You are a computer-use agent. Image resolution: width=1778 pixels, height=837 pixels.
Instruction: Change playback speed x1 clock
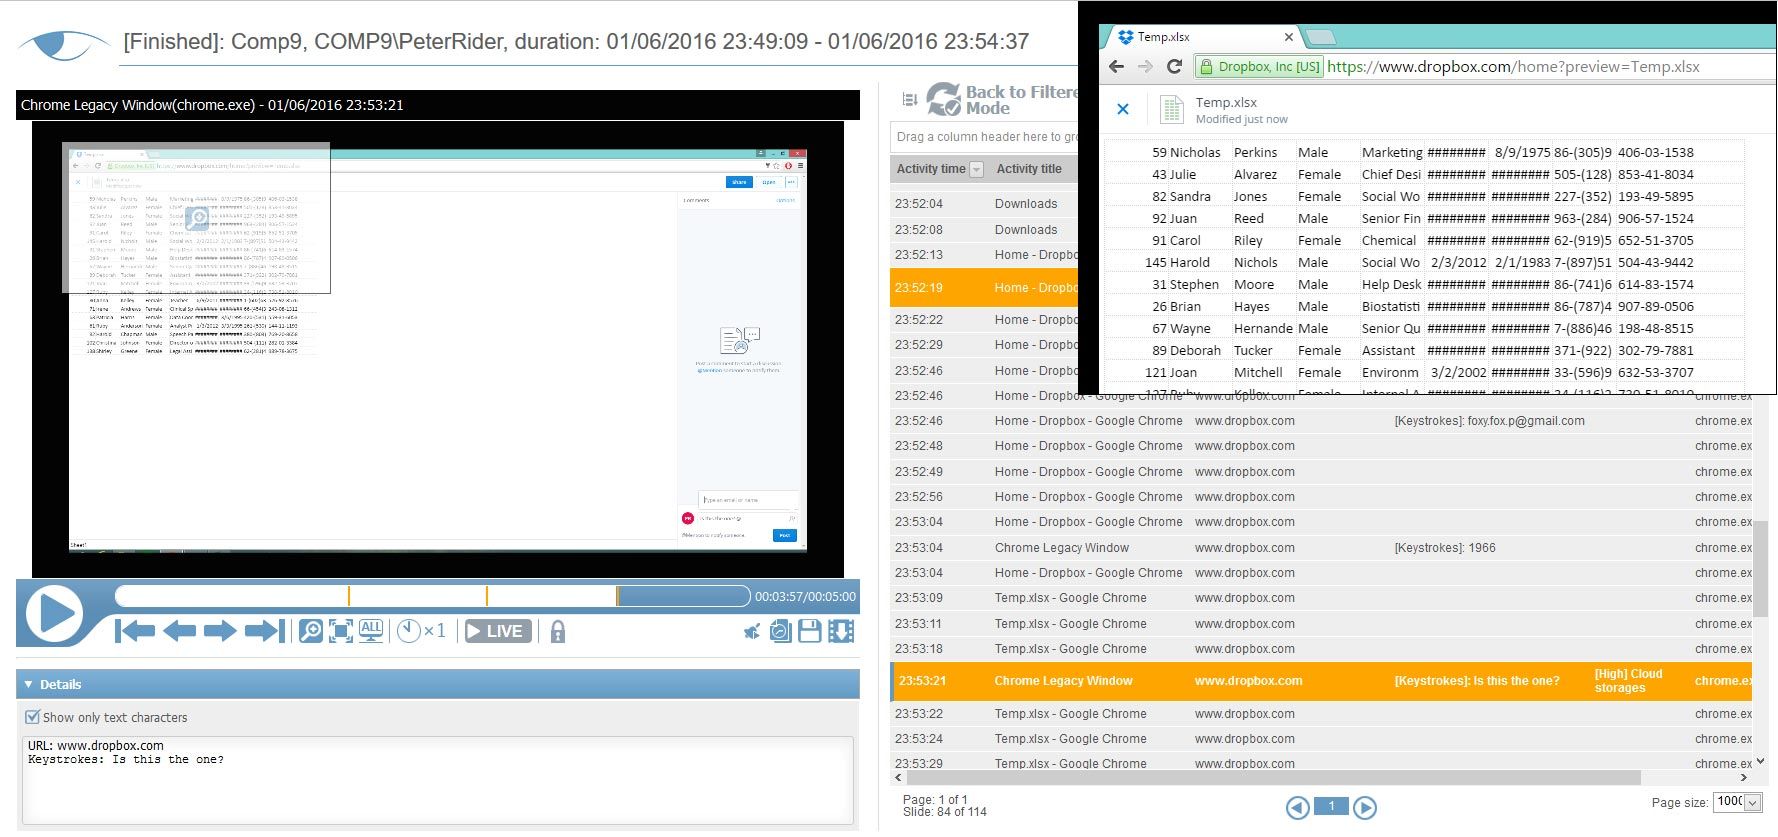[421, 631]
